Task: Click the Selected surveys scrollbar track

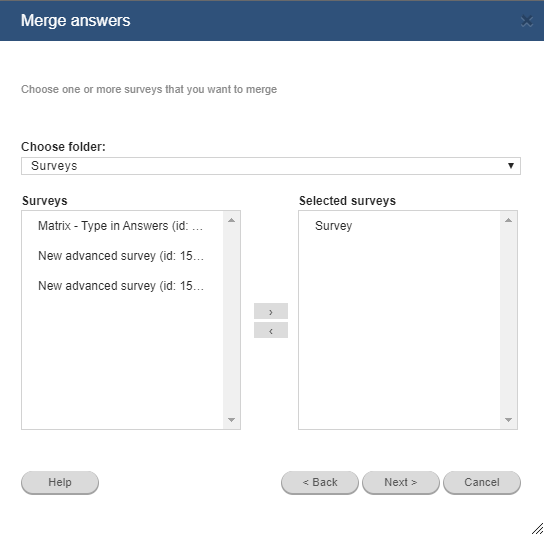Action: pyautogui.click(x=508, y=320)
